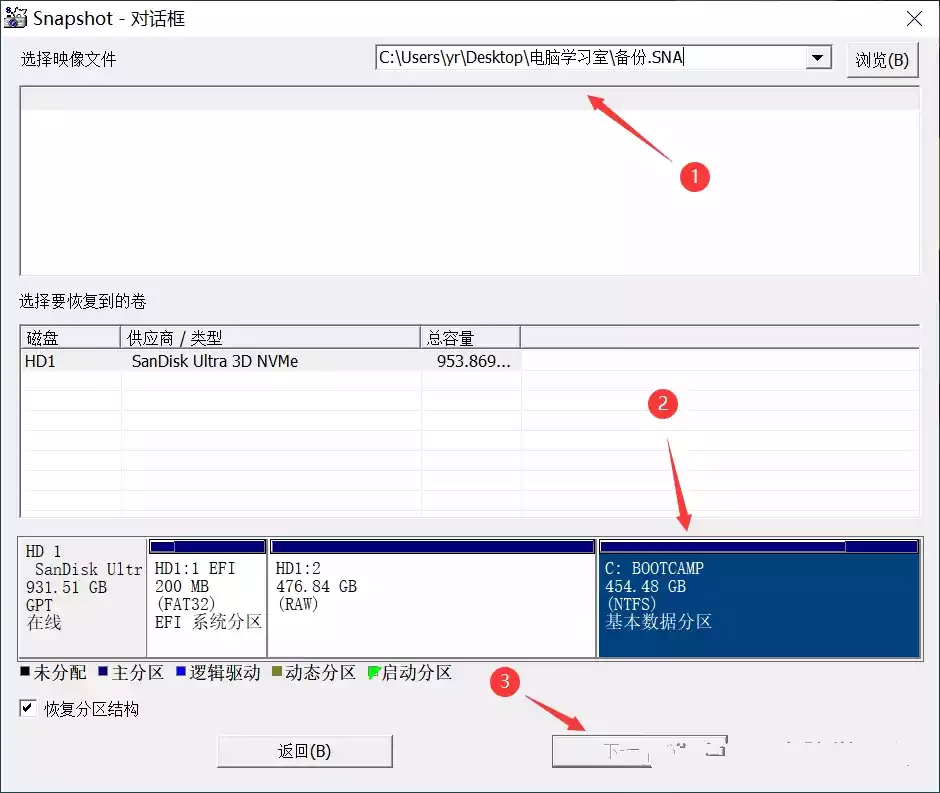The width and height of the screenshot is (940, 793).
Task: Click the Snapshot app icon in title bar
Action: pyautogui.click(x=16, y=19)
